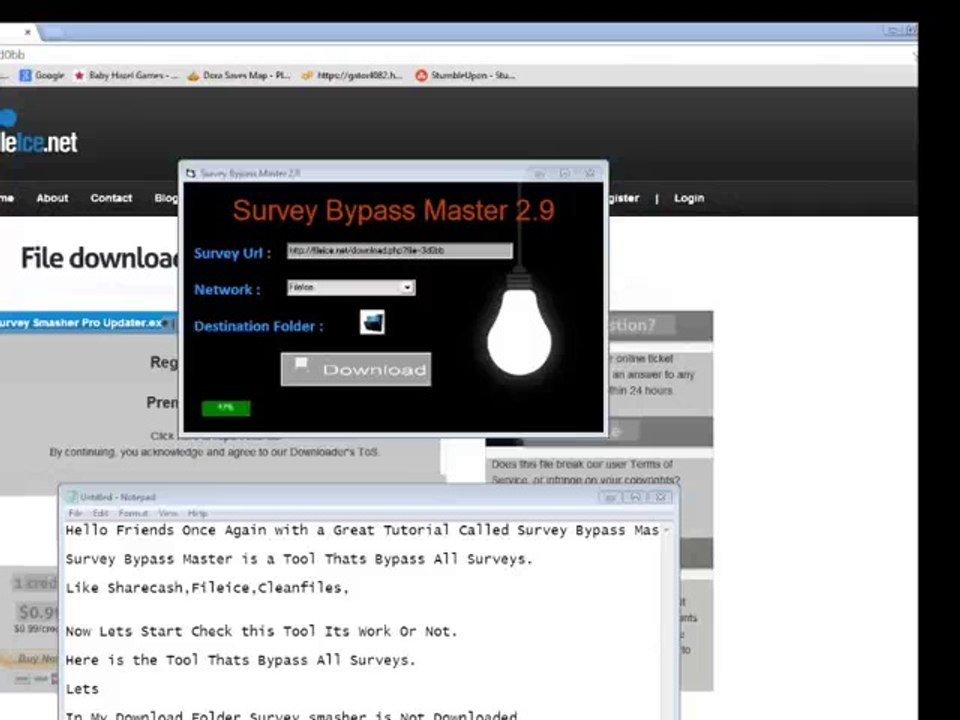The height and width of the screenshot is (720, 960).
Task: Open About page in FileIce navigation
Action: (x=52, y=198)
